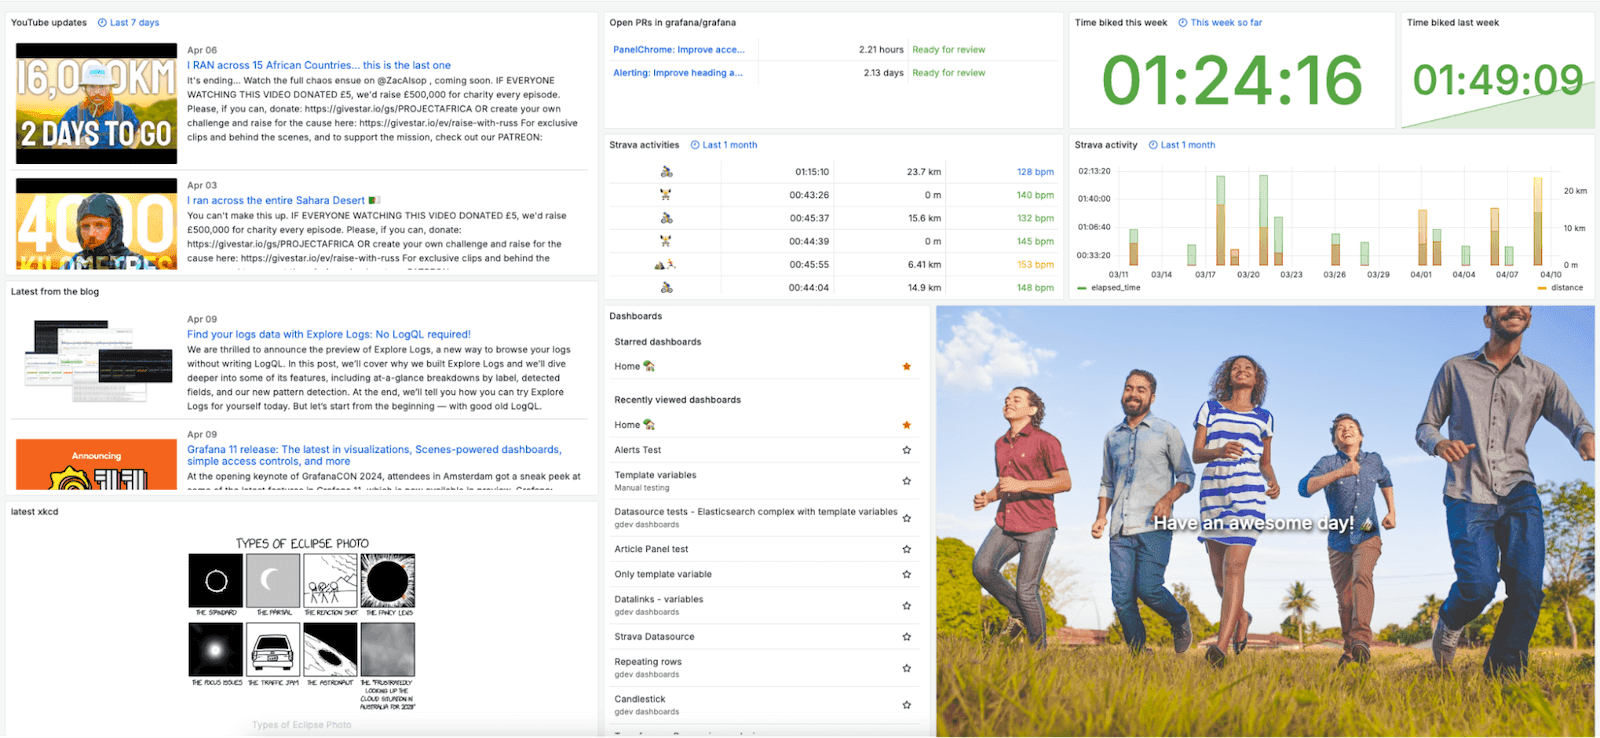Click the ride icon in the 23.7 km row
Viewport: 1600px width, 738px height.
coord(666,172)
